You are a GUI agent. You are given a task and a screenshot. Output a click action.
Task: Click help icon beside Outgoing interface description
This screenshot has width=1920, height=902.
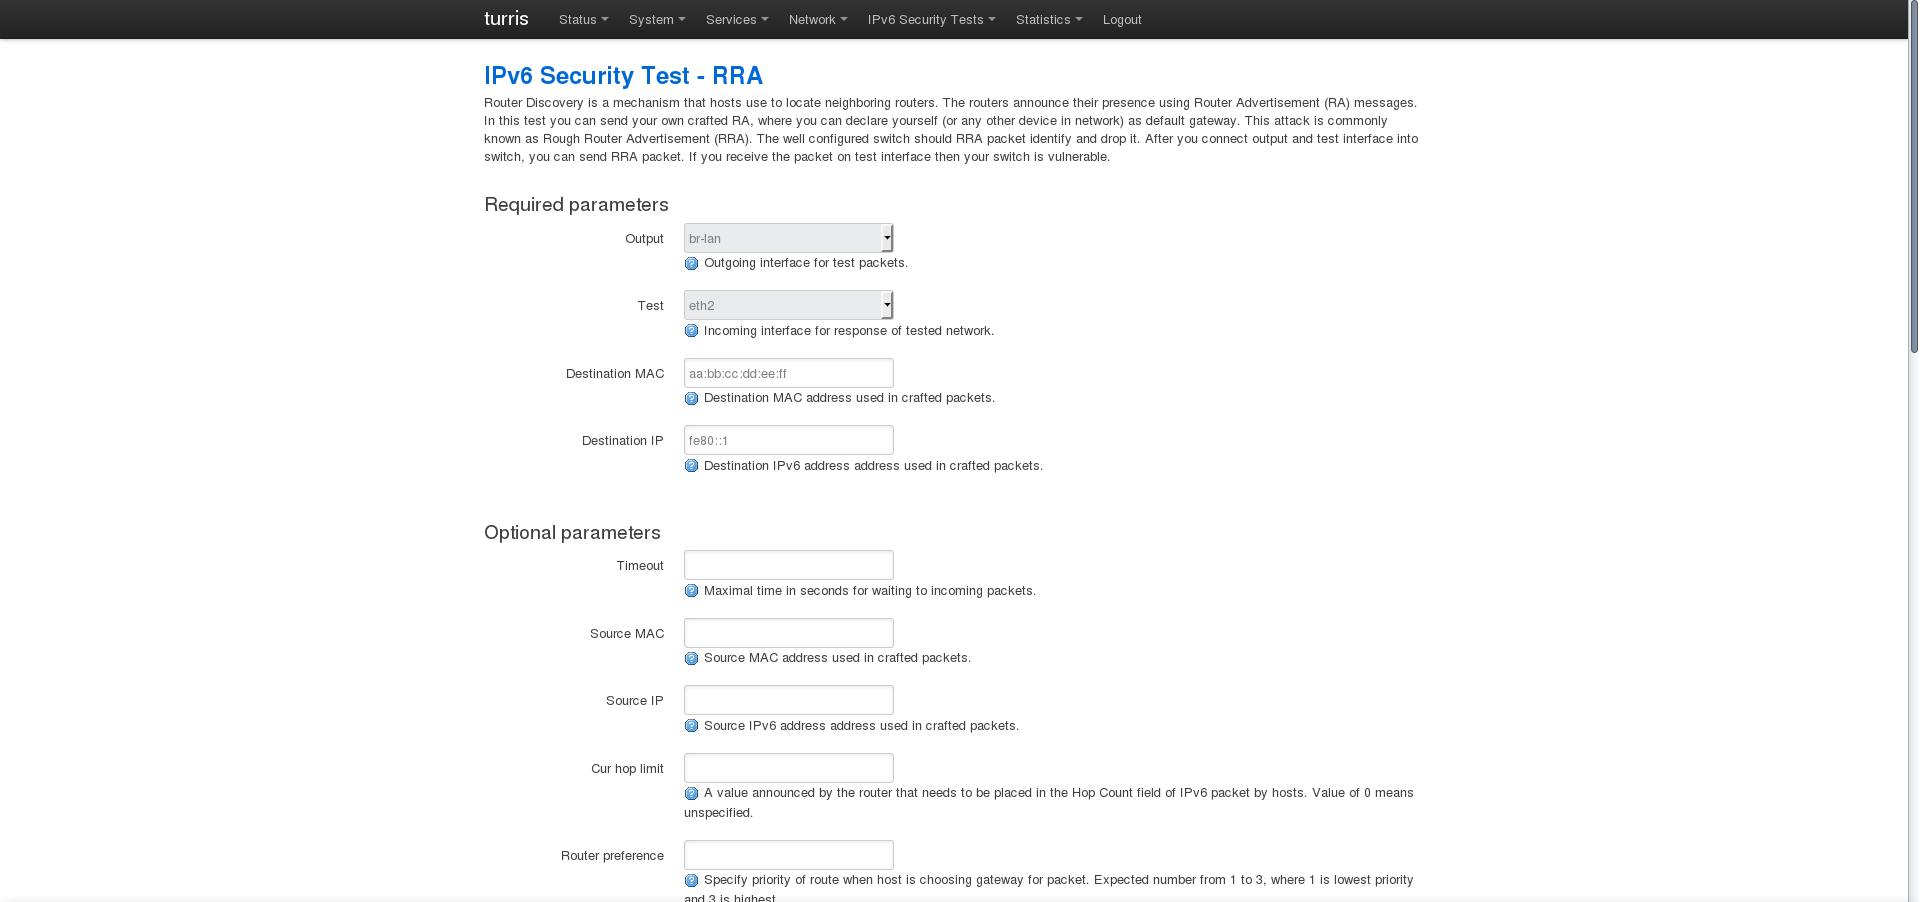[x=691, y=264]
